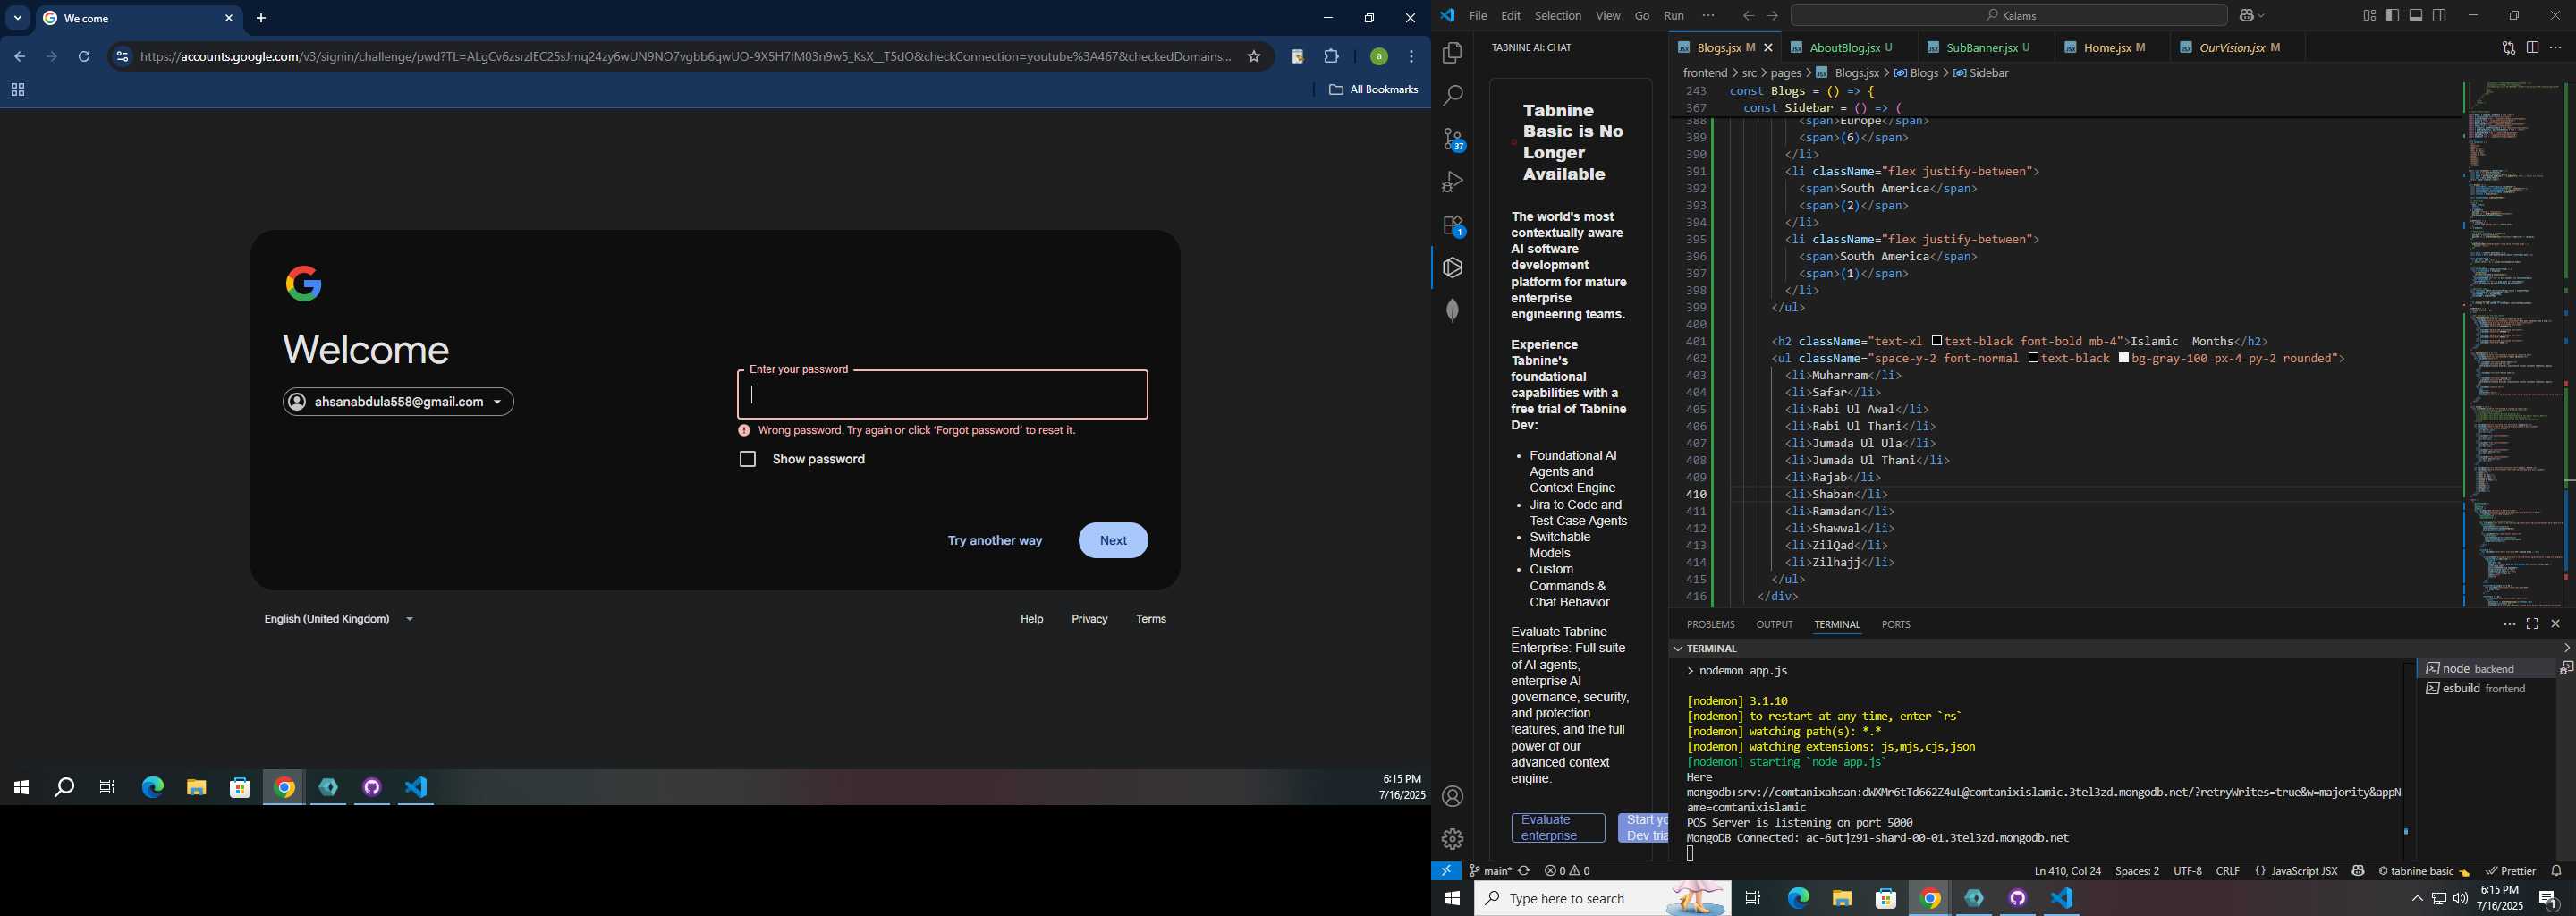Click the Enter your password field
This screenshot has width=2576, height=916.
pos(942,394)
